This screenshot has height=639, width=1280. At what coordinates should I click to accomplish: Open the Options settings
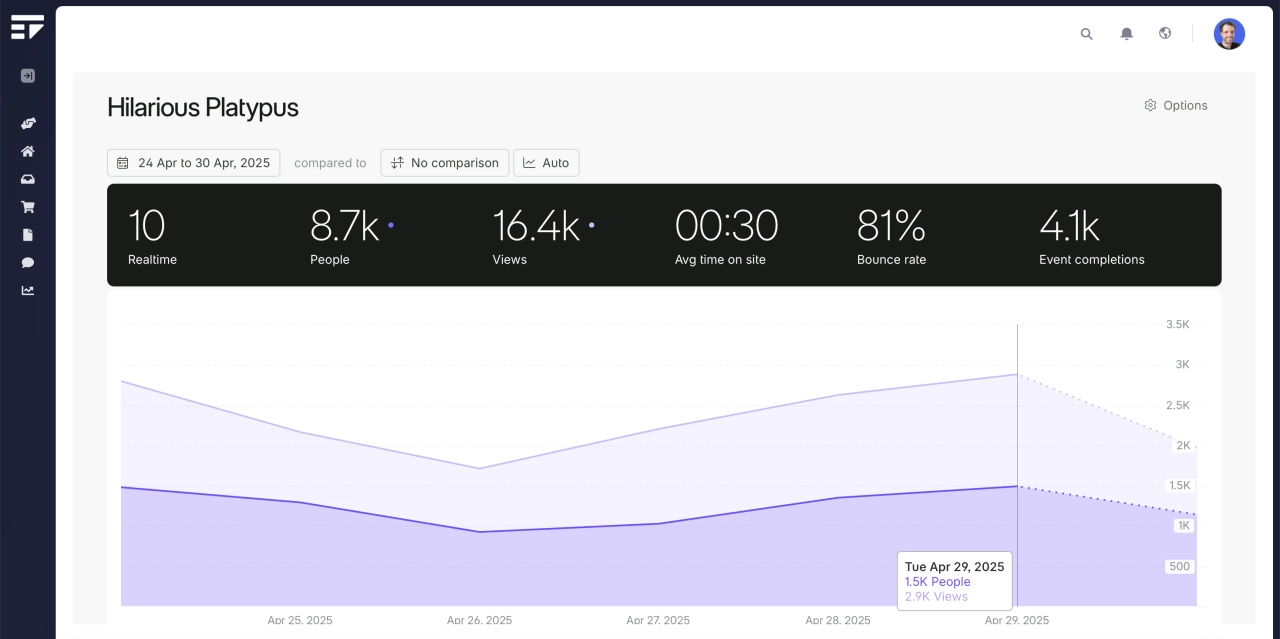[x=1176, y=105]
